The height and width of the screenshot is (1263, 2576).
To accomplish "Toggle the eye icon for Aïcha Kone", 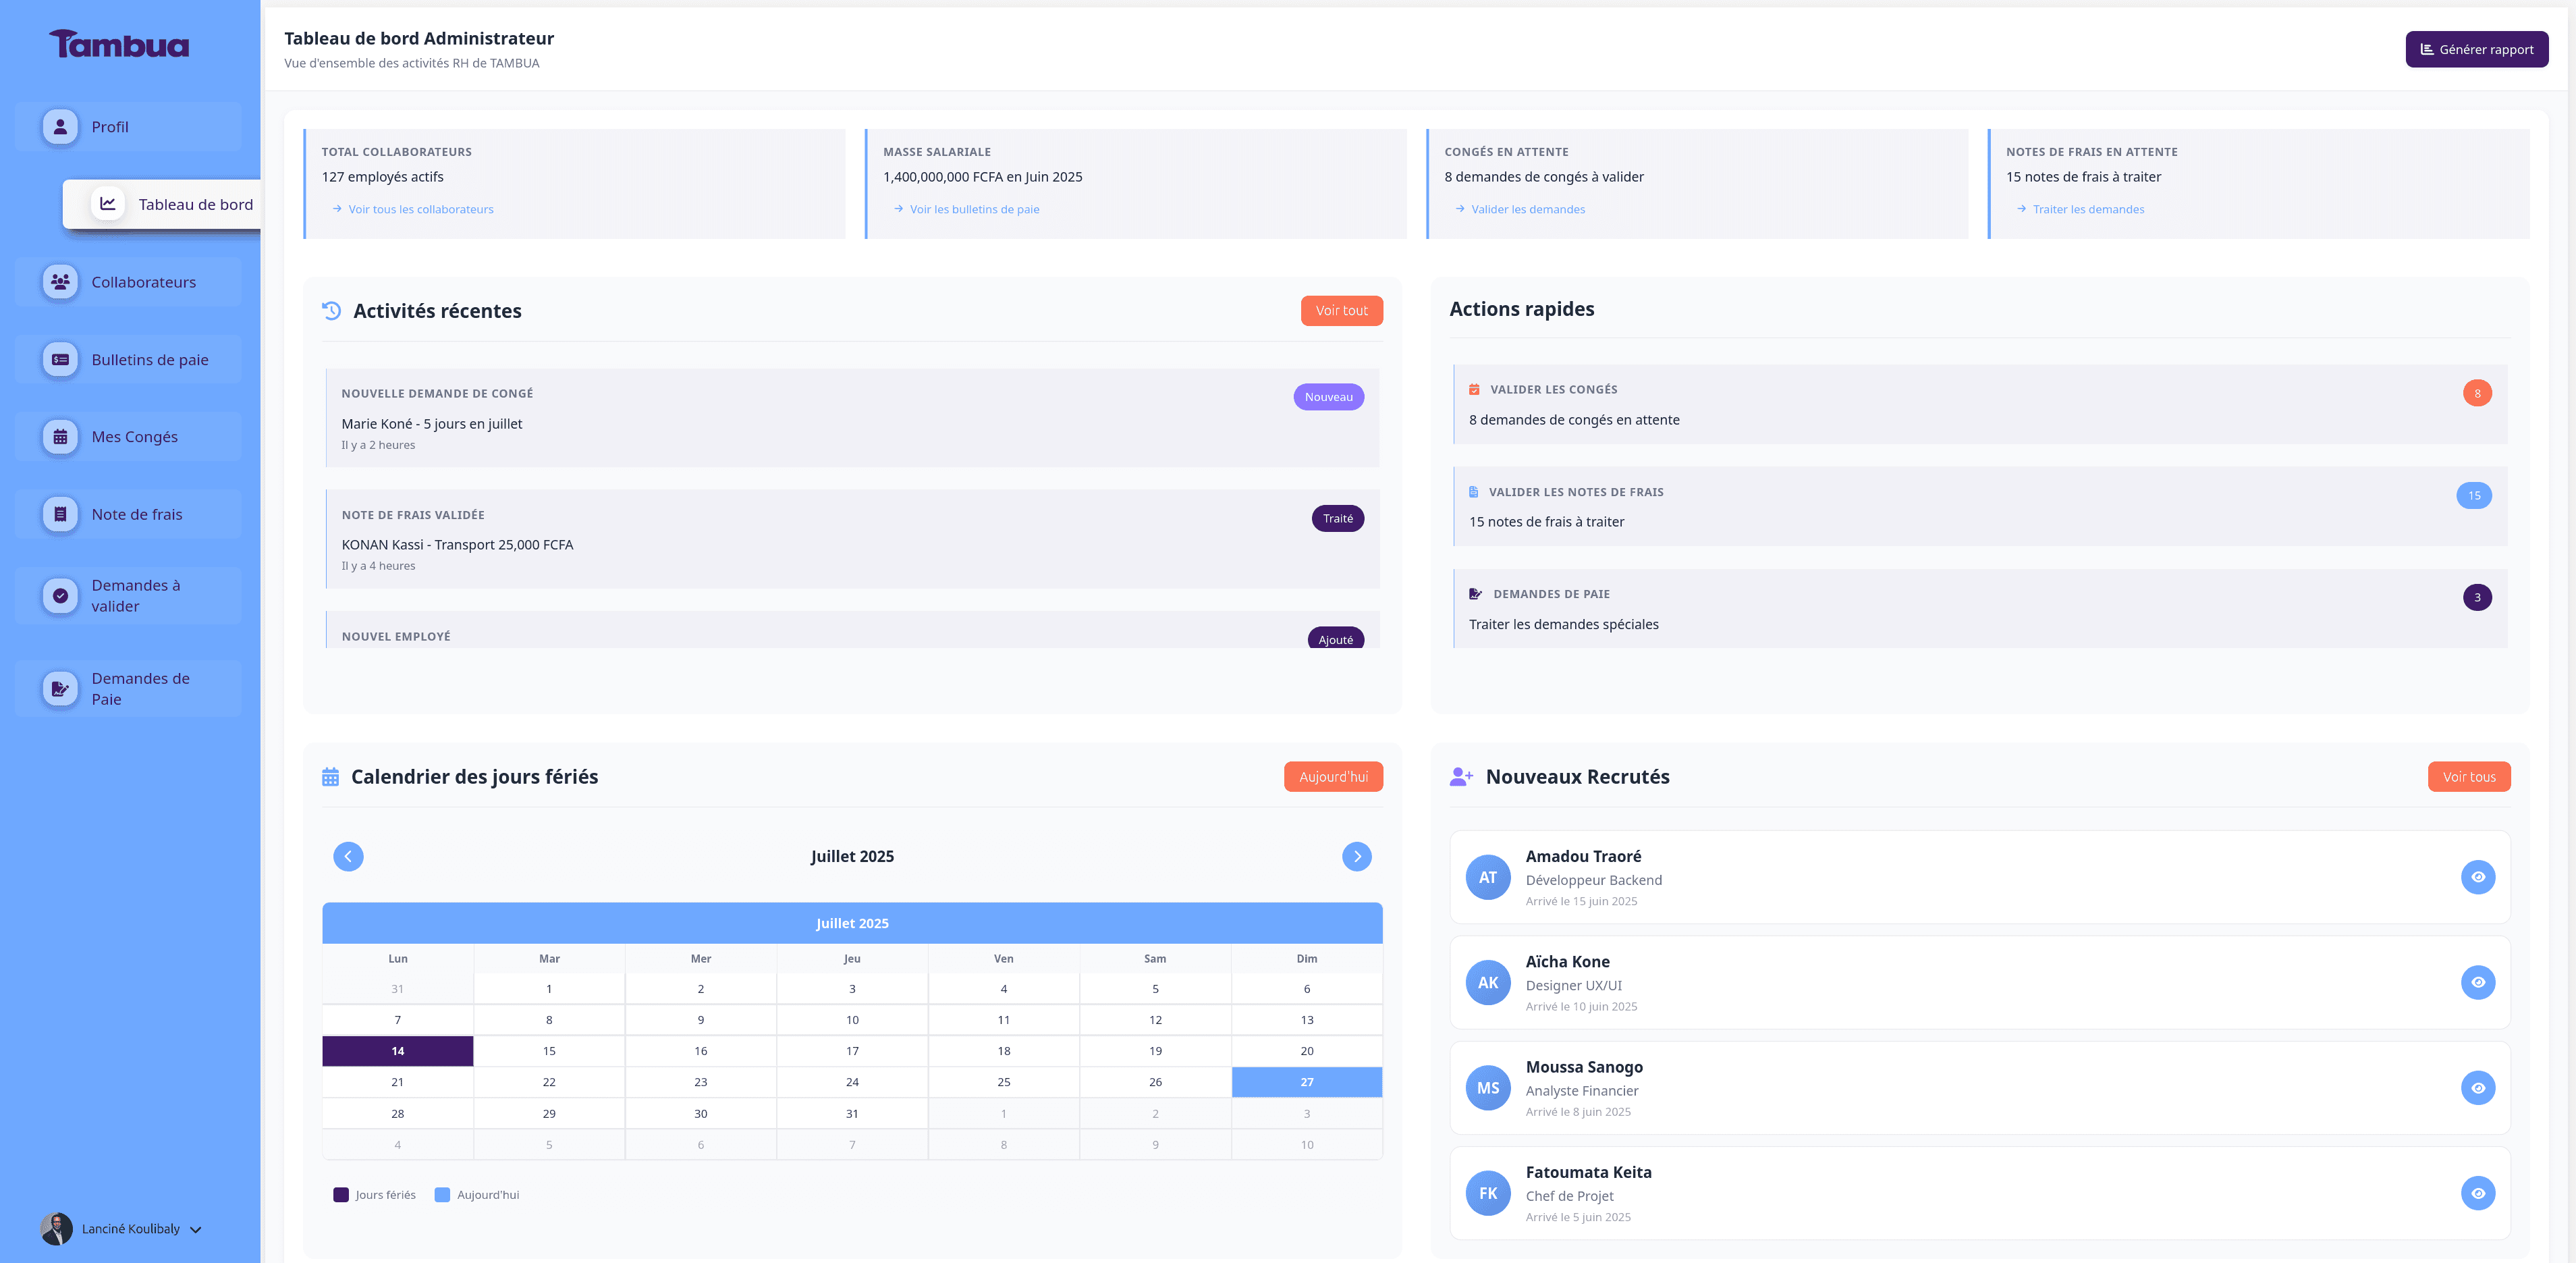I will click(x=2477, y=982).
